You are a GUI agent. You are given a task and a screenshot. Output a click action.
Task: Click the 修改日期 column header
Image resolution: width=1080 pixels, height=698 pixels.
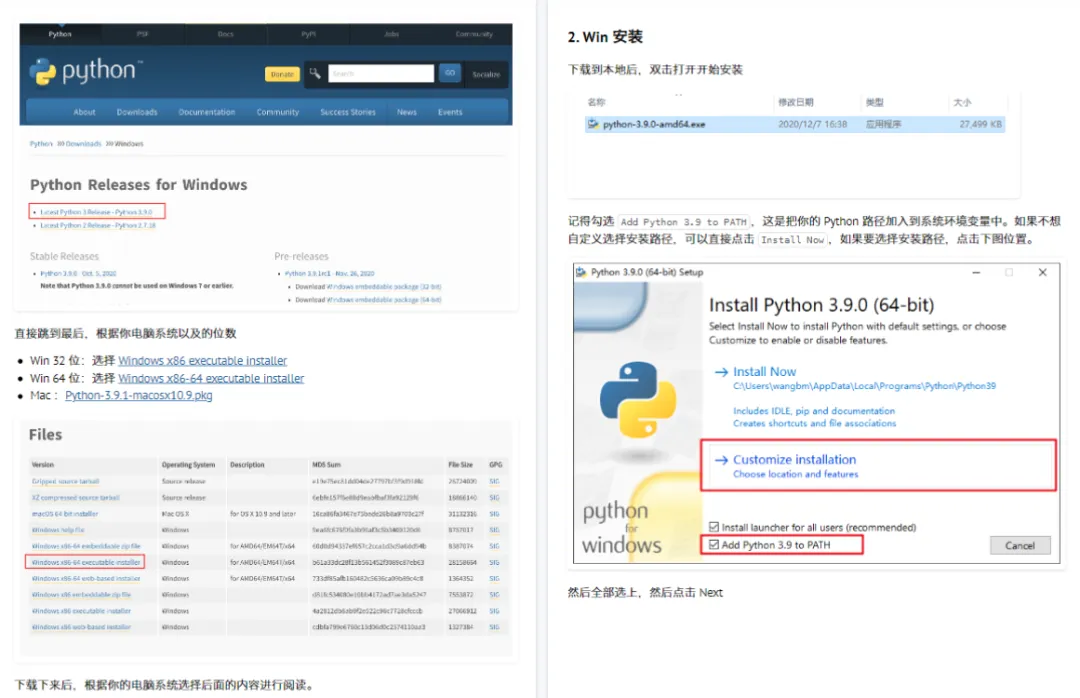tap(796, 102)
